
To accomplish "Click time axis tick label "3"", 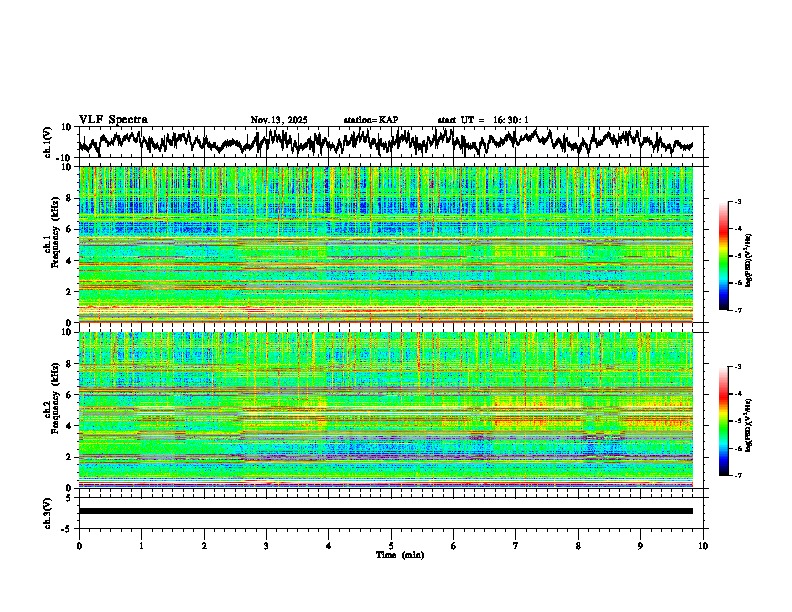I will click(266, 546).
